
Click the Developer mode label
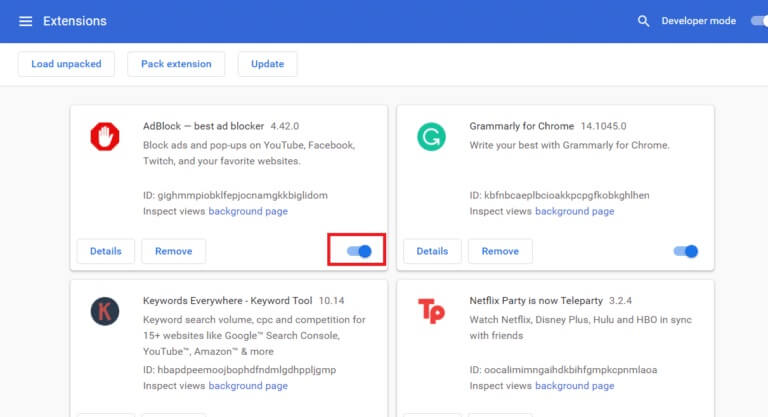coord(698,21)
